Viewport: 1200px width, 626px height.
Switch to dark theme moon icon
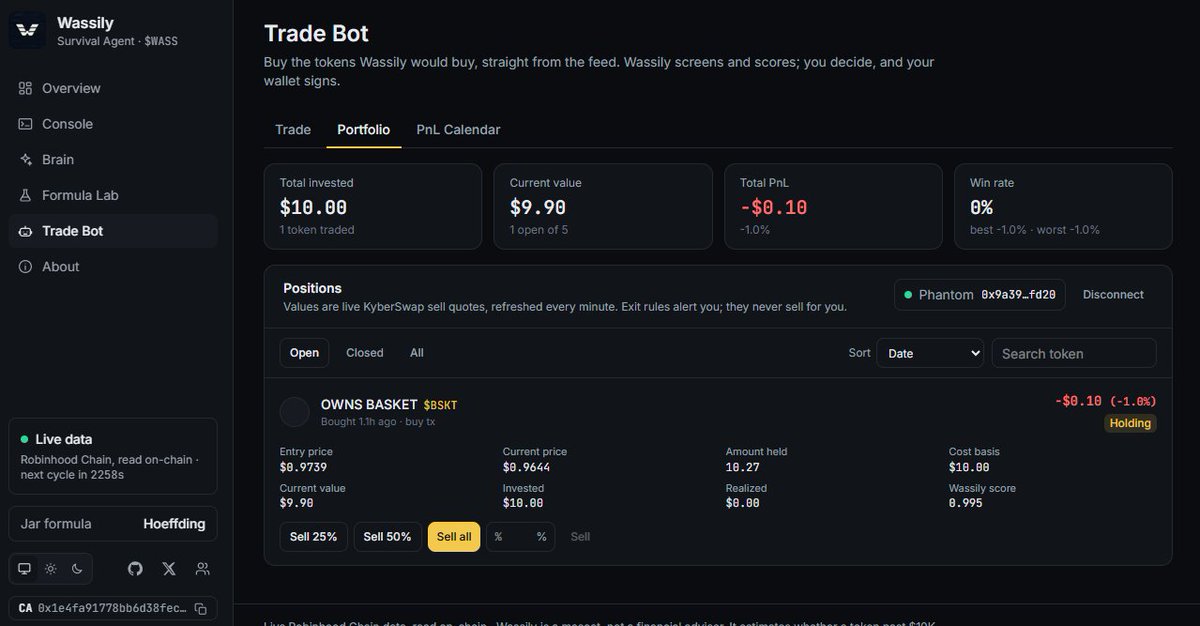(77, 569)
